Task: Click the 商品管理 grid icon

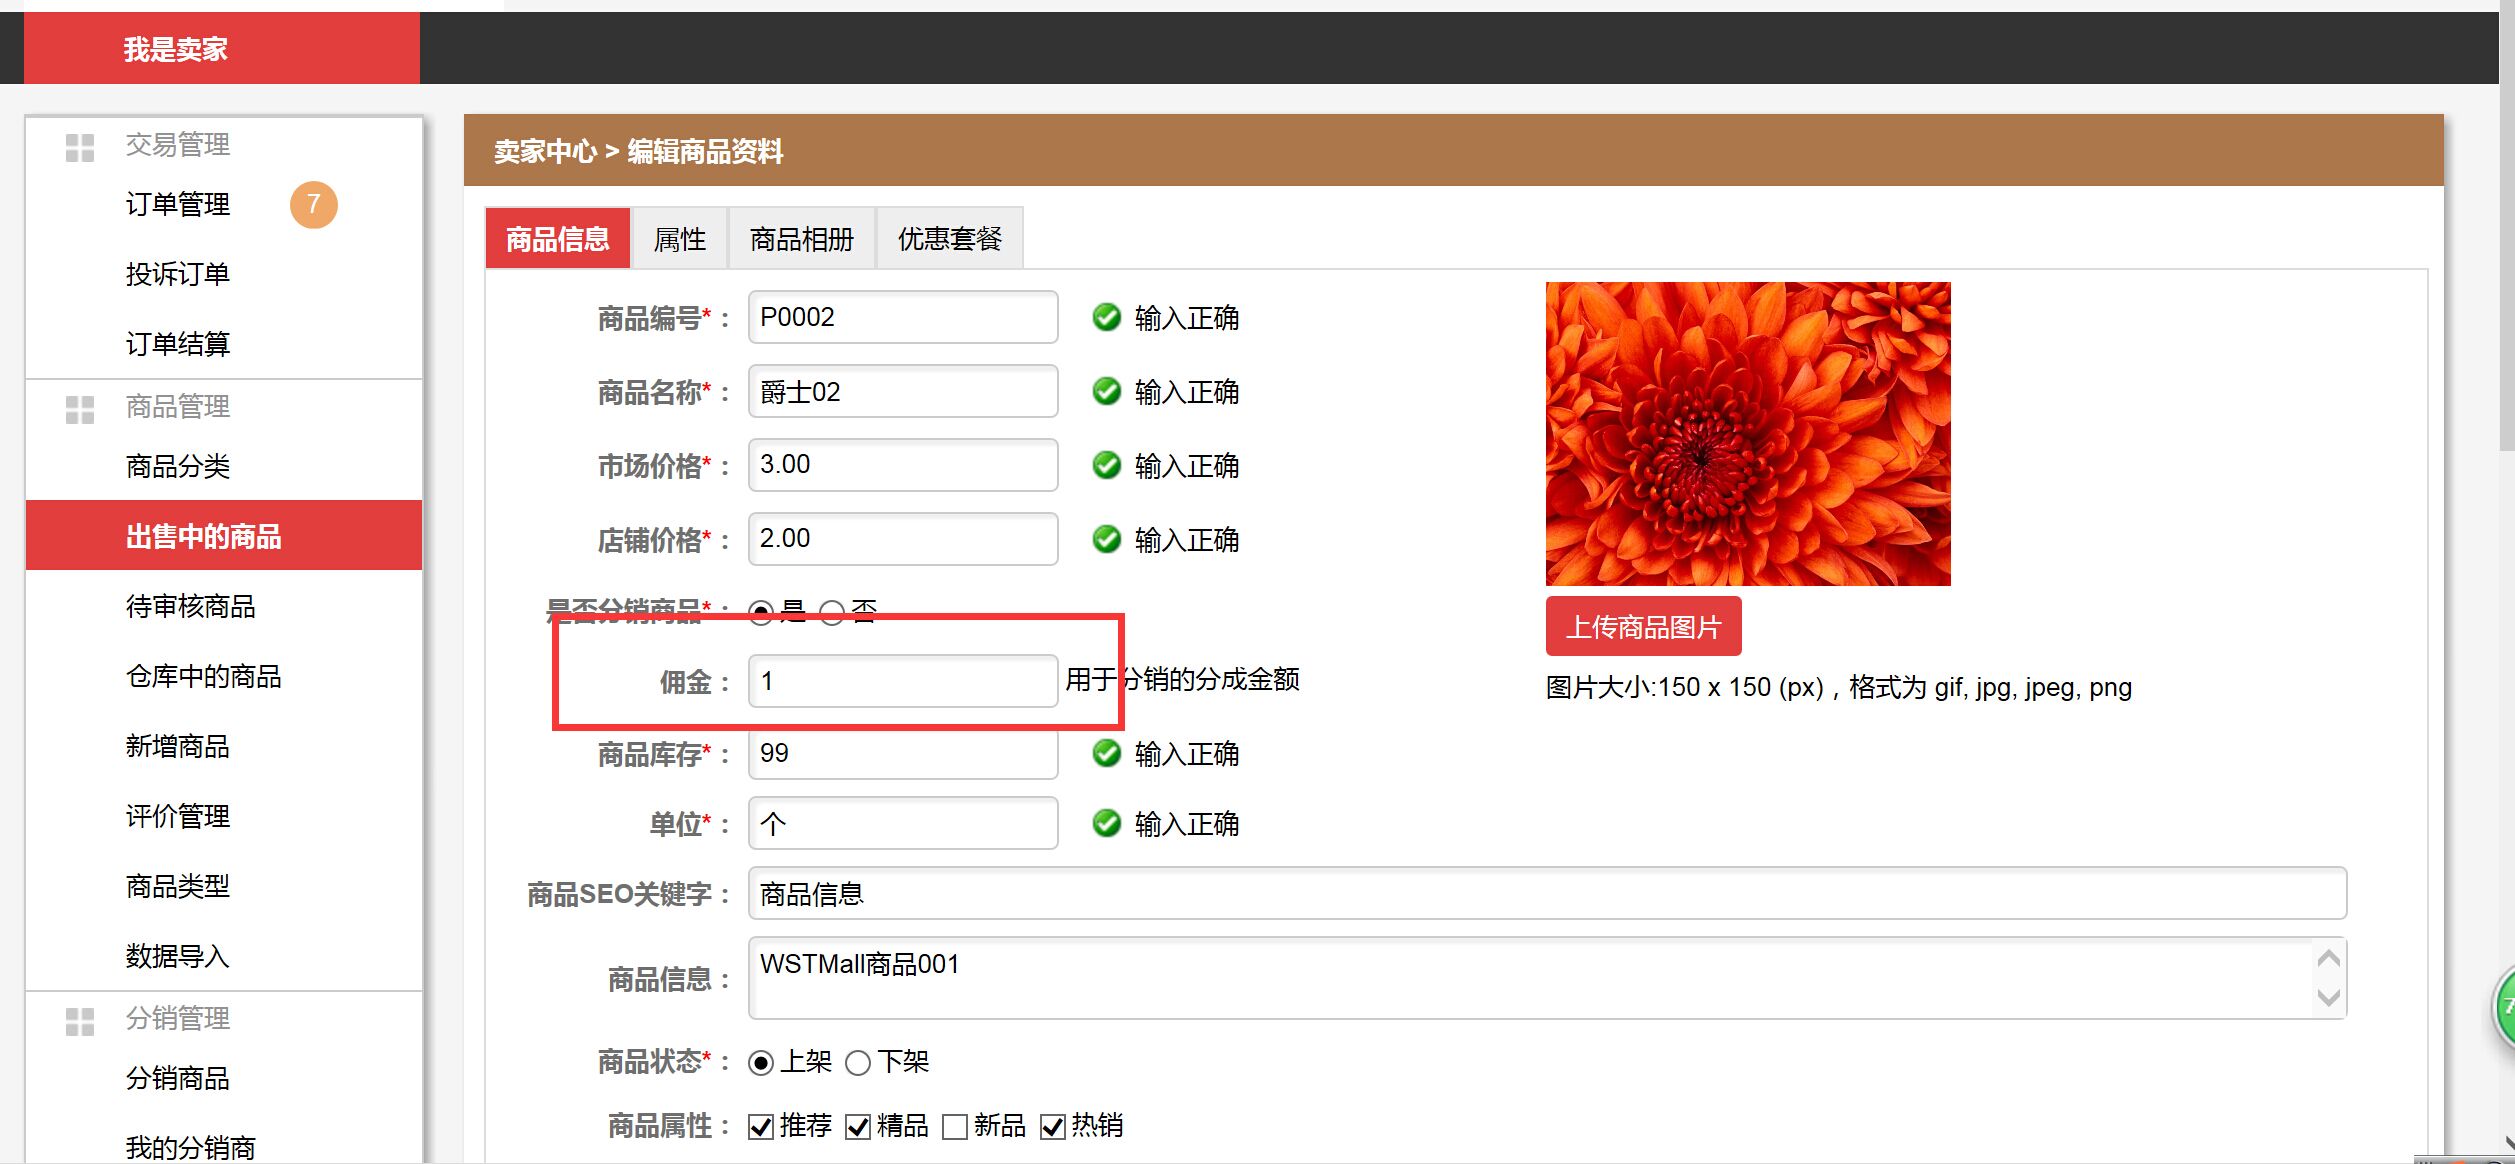Action: pos(79,409)
